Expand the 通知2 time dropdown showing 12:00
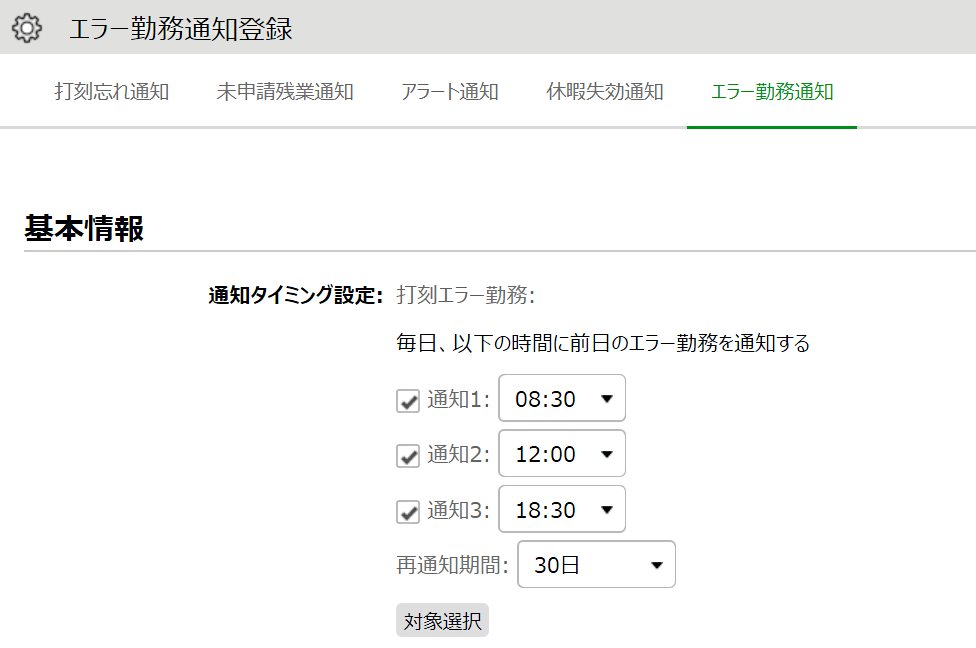The height and width of the screenshot is (648, 976). click(562, 454)
